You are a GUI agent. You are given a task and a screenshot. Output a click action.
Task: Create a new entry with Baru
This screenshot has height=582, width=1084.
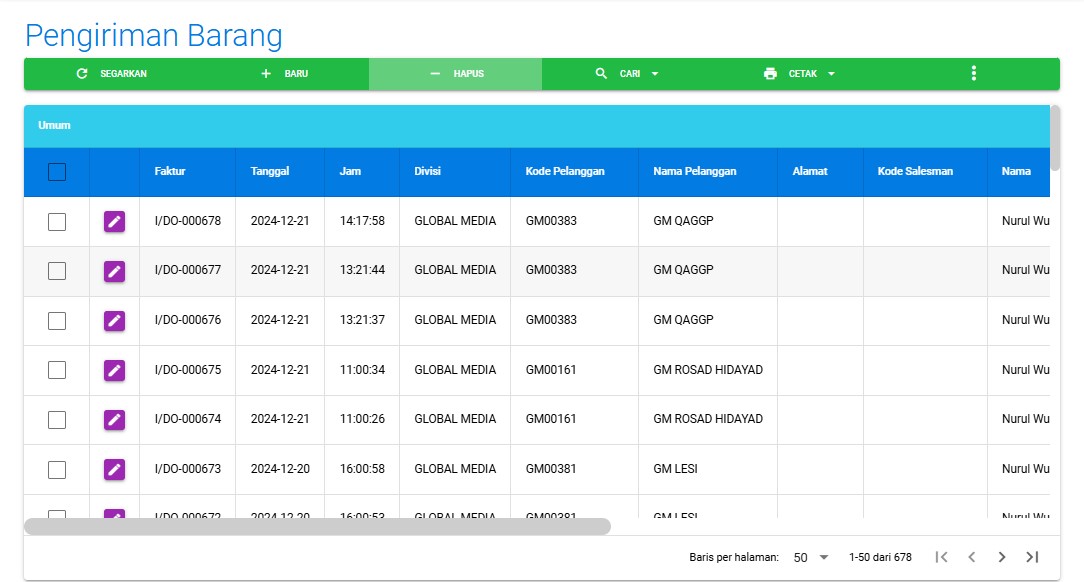(284, 74)
